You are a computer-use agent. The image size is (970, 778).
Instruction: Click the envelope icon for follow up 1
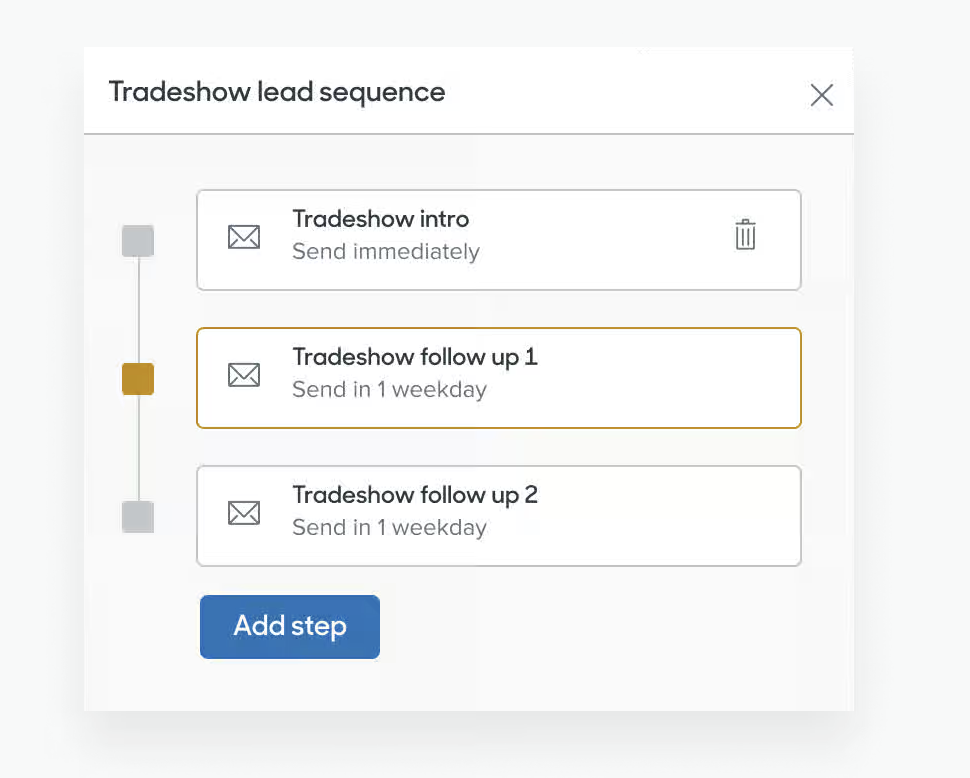(x=244, y=375)
